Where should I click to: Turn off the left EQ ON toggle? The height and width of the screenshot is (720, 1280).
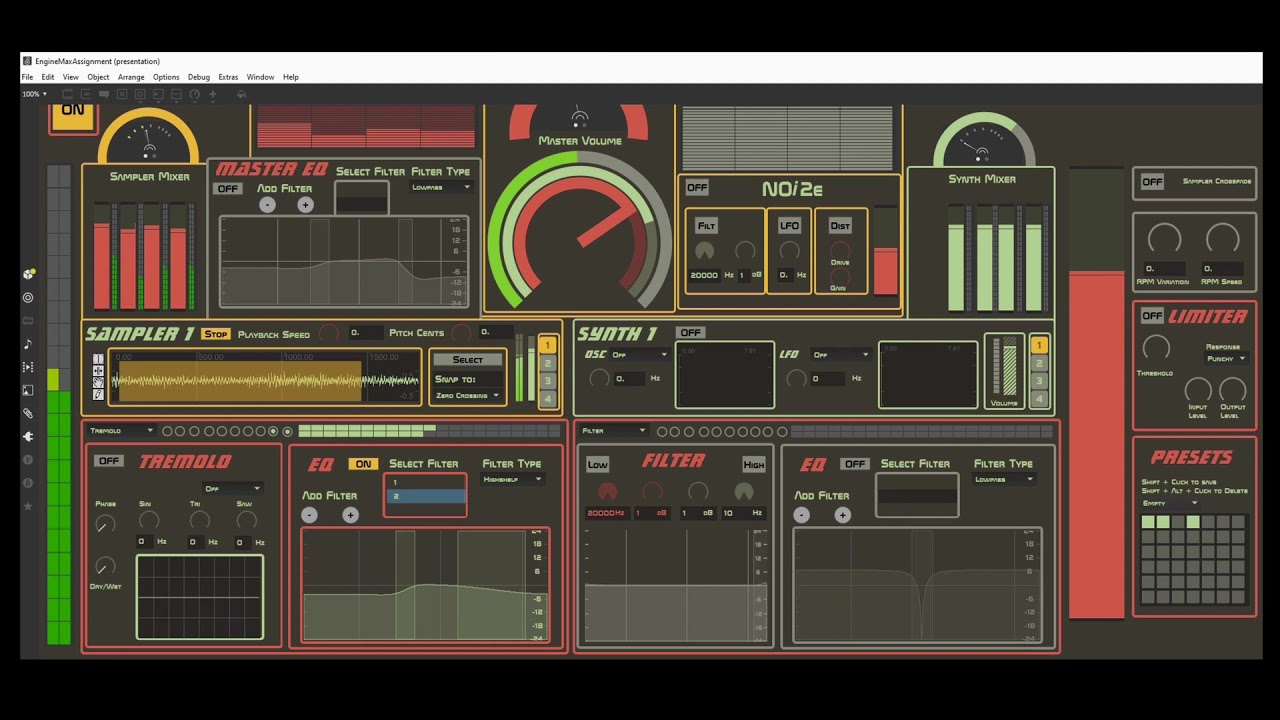click(x=362, y=464)
